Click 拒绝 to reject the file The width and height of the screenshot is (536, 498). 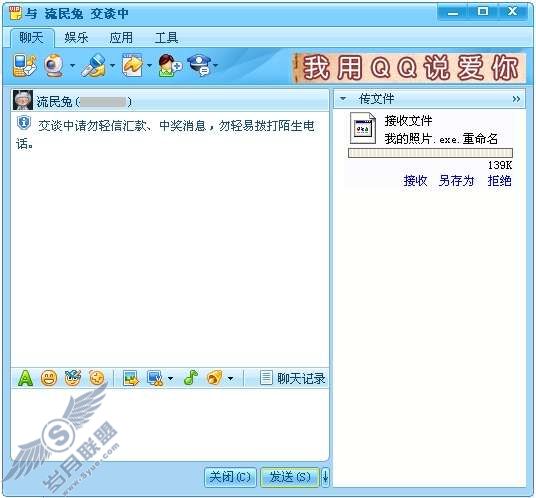(x=499, y=180)
